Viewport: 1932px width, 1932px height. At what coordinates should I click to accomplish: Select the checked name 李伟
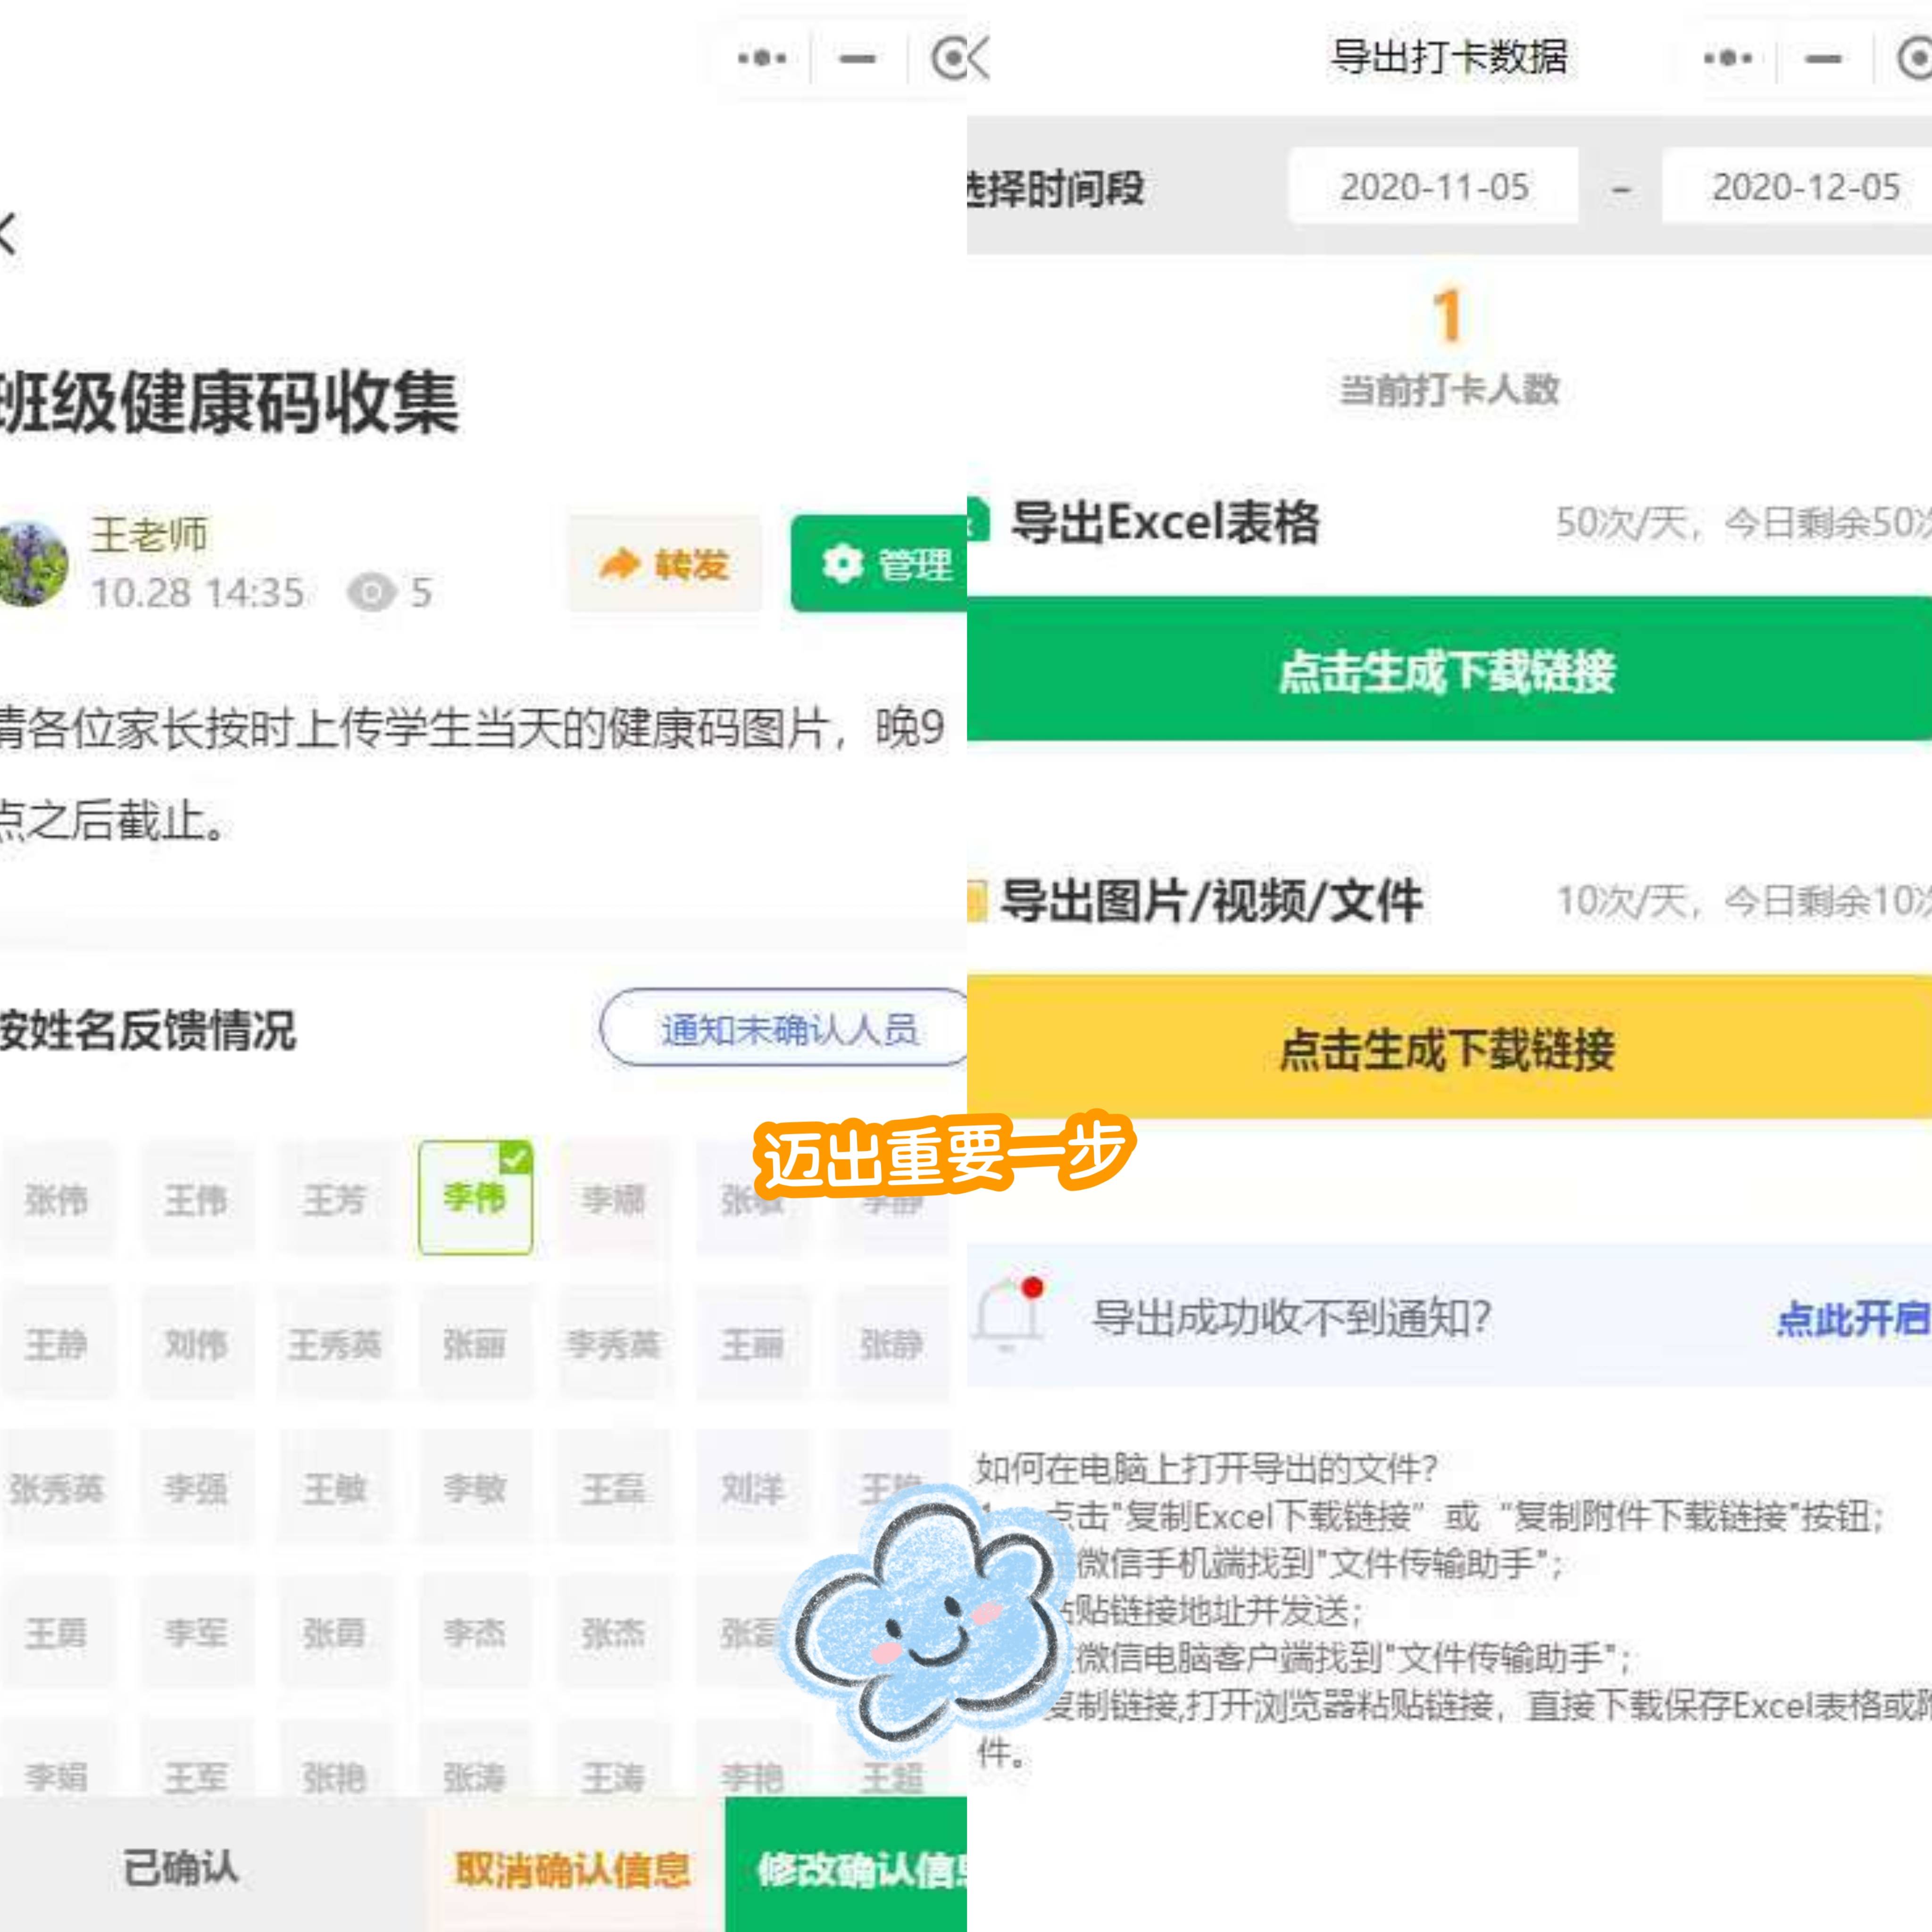[x=475, y=1197]
